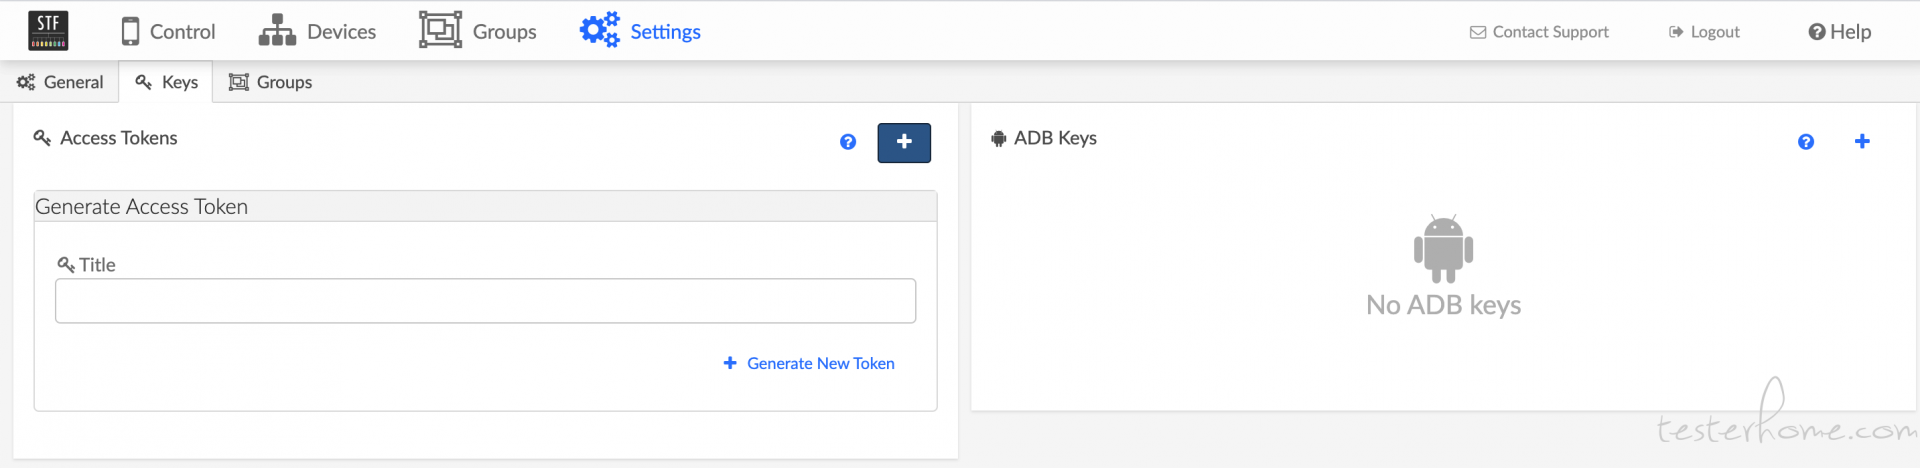Click the Settings gears icon
1920x468 pixels.
599,30
